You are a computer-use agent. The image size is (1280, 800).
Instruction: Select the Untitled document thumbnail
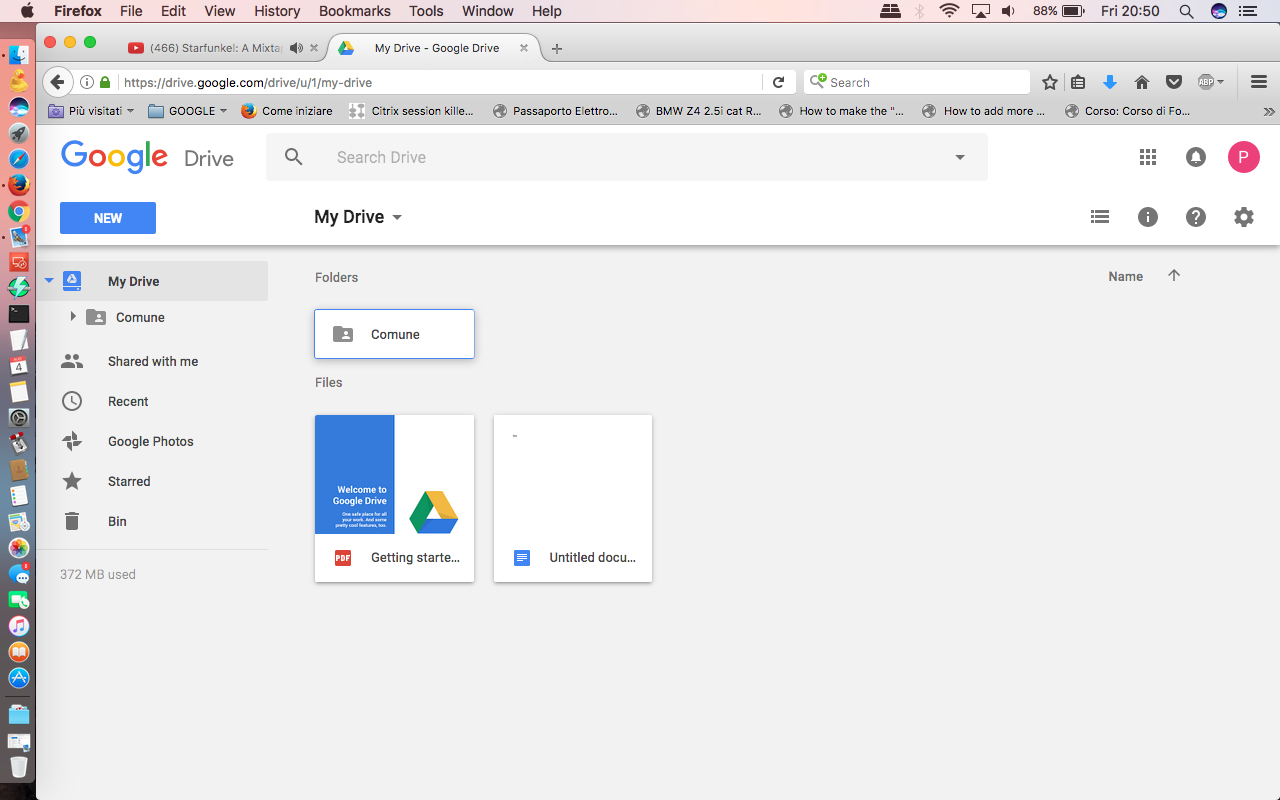tap(573, 498)
